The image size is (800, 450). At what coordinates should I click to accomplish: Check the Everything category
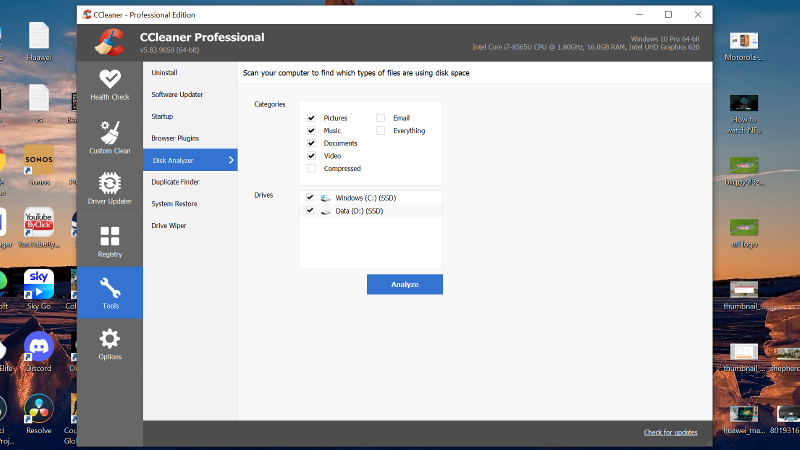click(x=381, y=131)
